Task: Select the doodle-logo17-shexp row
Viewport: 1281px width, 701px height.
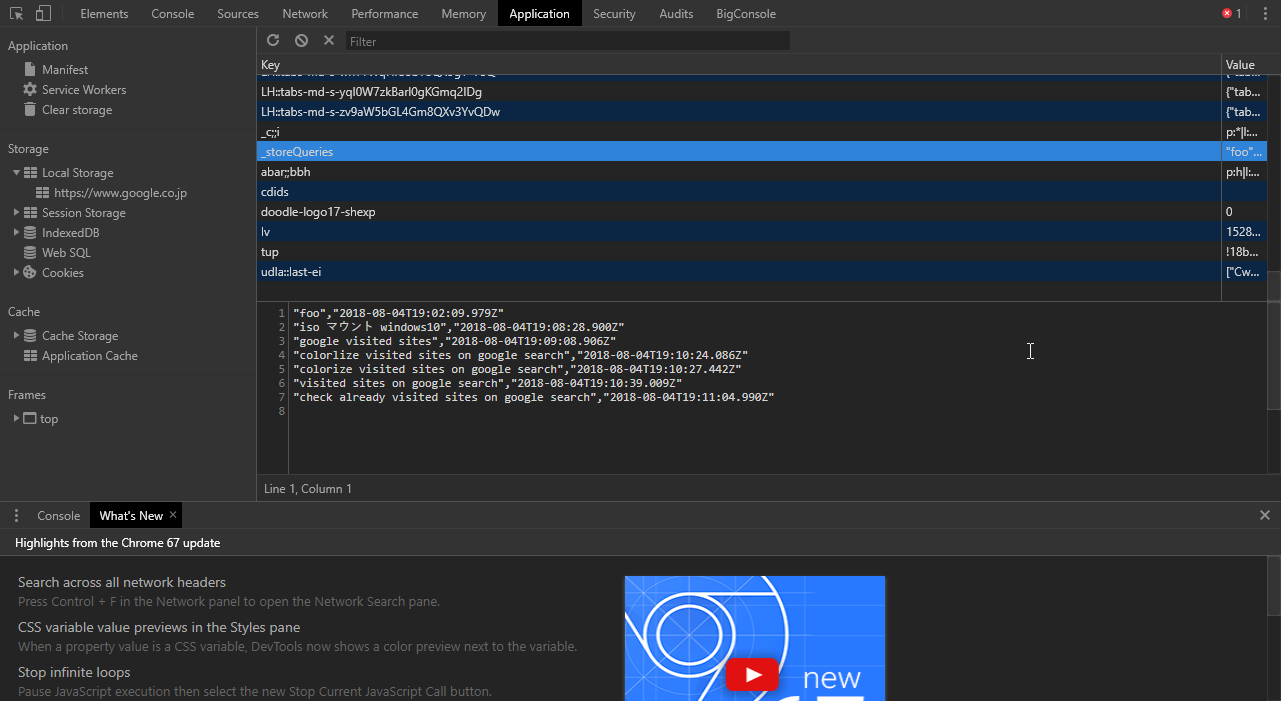Action: pyautogui.click(x=318, y=212)
